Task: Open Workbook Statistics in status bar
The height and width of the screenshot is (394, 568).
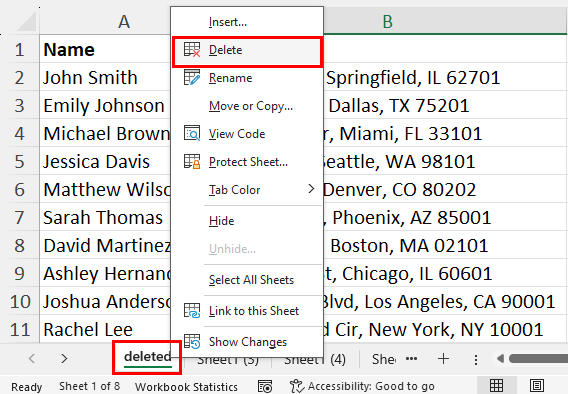Action: [x=186, y=387]
